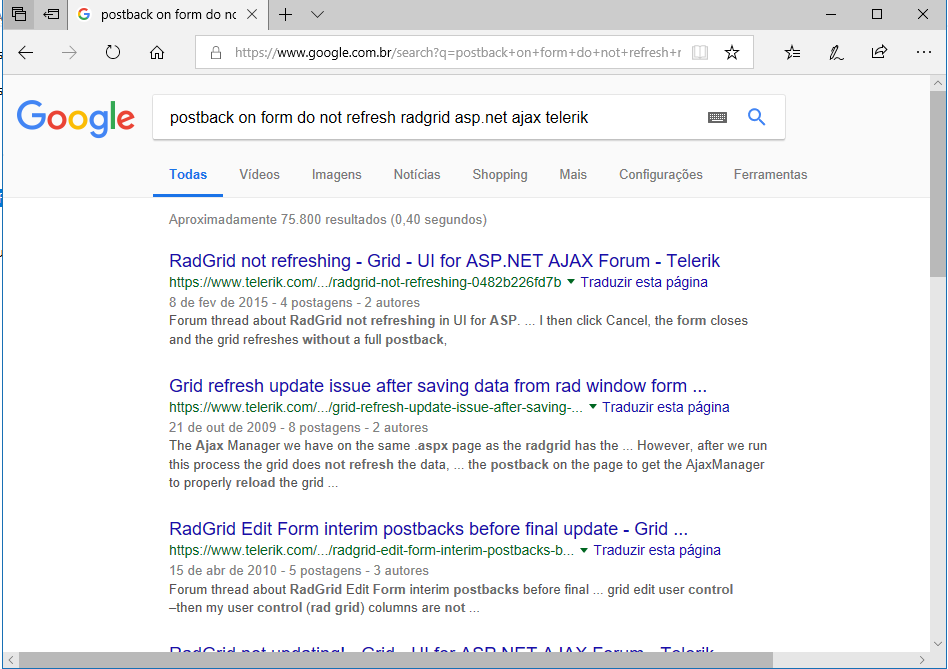This screenshot has height=669, width=948.
Task: Click the grid-refresh-update-issue green URL
Action: click(375, 407)
